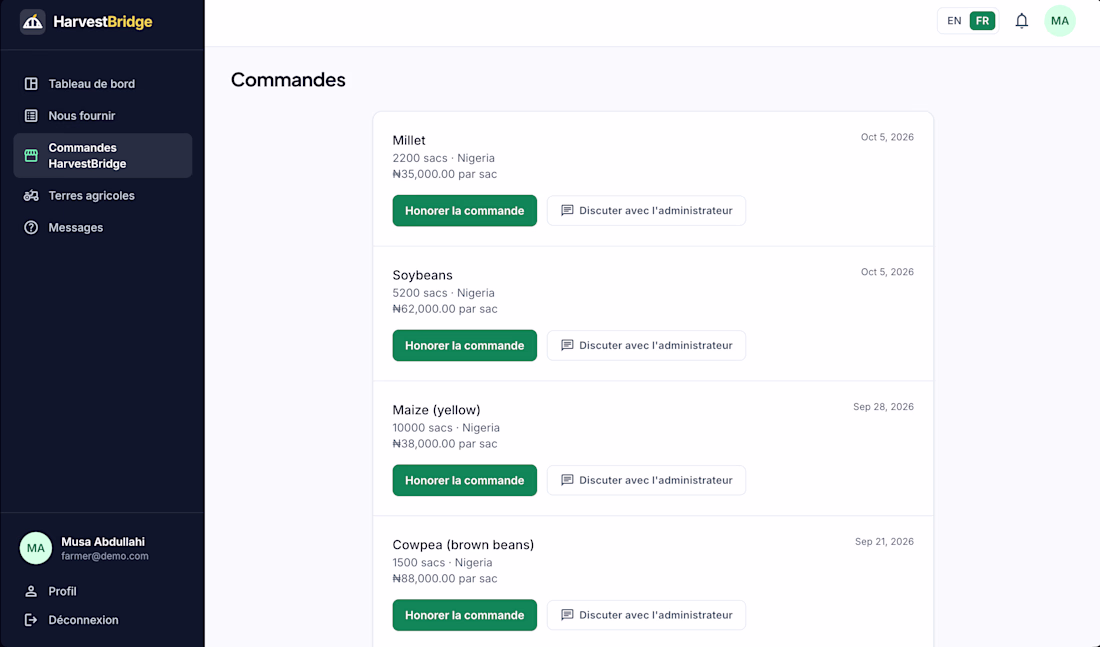1100x647 pixels.
Task: Select the FR language option
Action: pos(982,21)
